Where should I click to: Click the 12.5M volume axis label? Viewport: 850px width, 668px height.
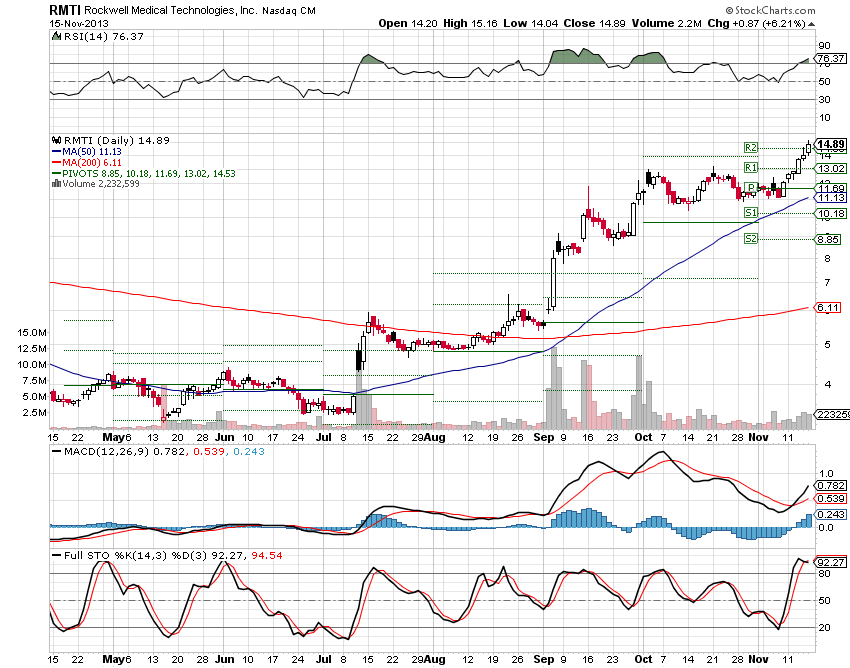point(32,349)
